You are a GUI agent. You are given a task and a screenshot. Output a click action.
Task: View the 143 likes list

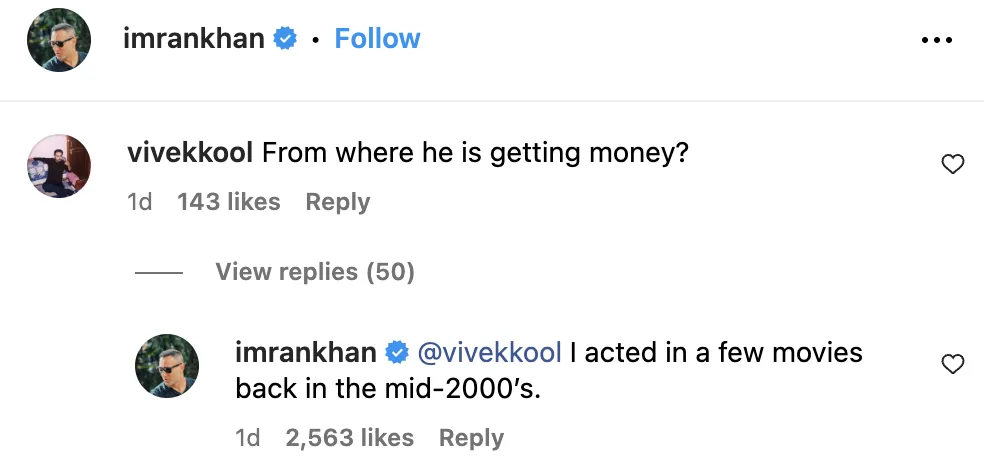click(228, 202)
